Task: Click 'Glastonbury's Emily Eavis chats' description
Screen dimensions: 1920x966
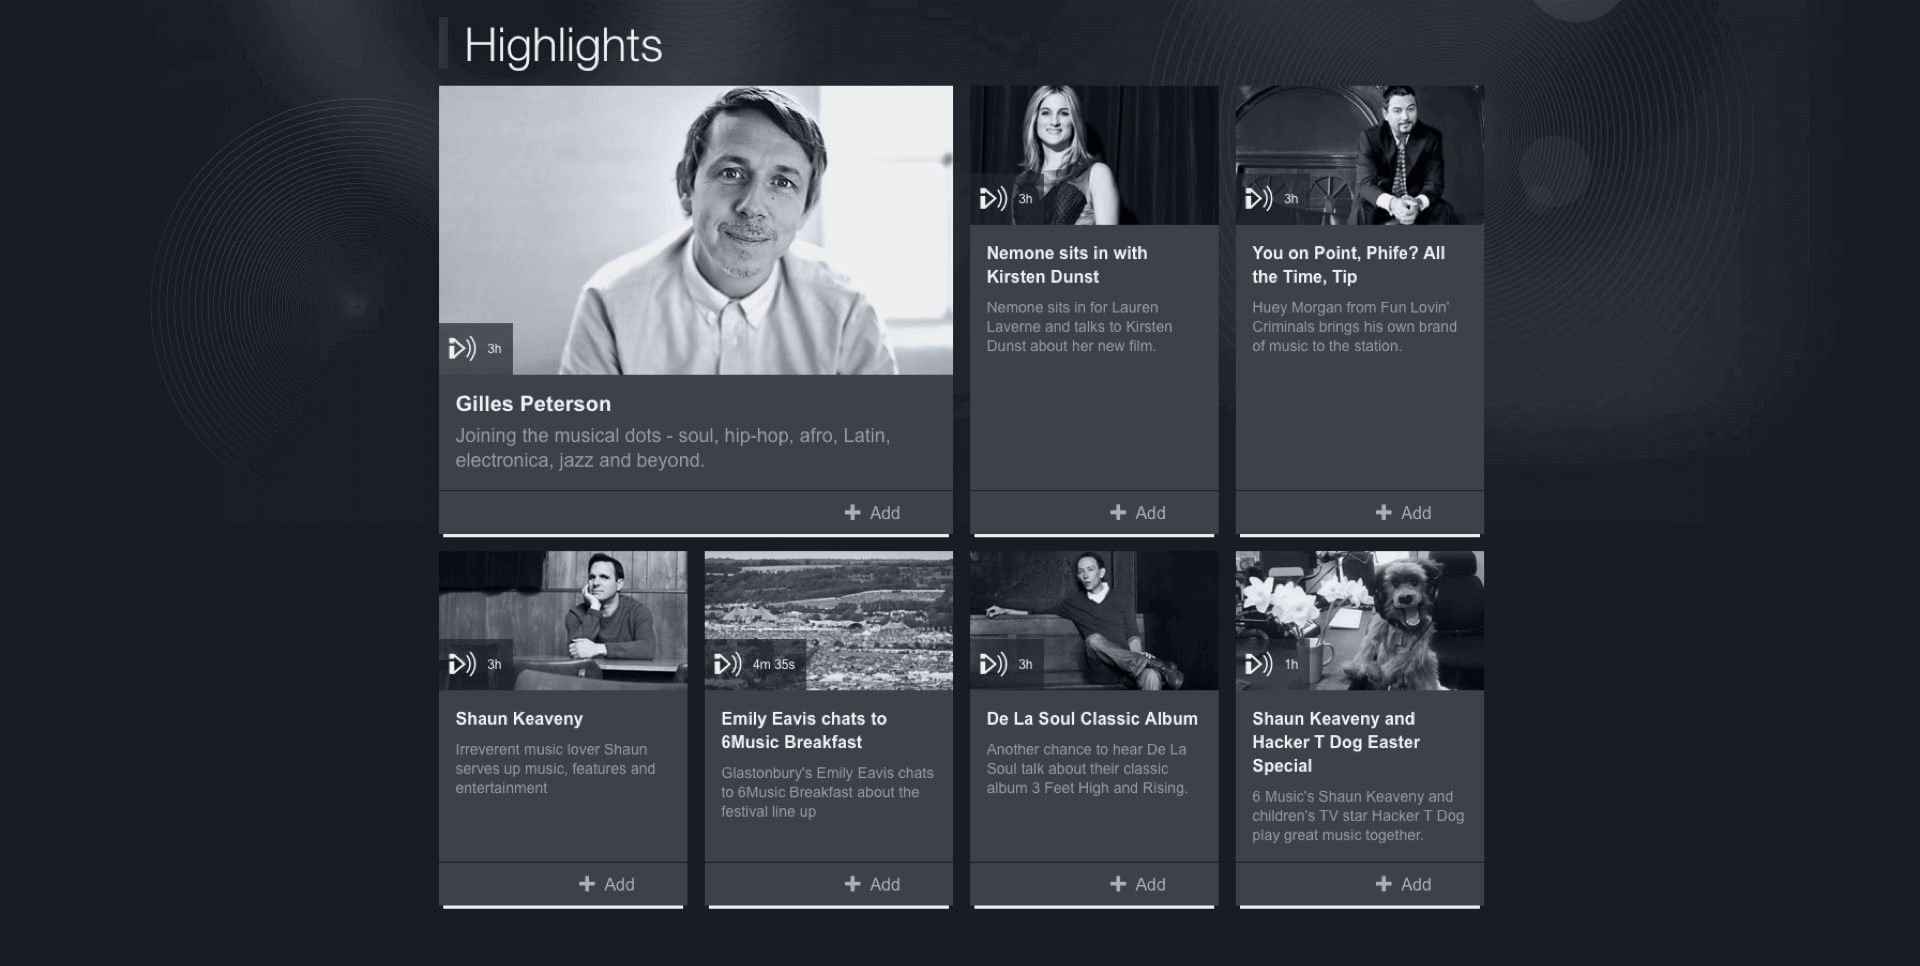Action: [827, 792]
